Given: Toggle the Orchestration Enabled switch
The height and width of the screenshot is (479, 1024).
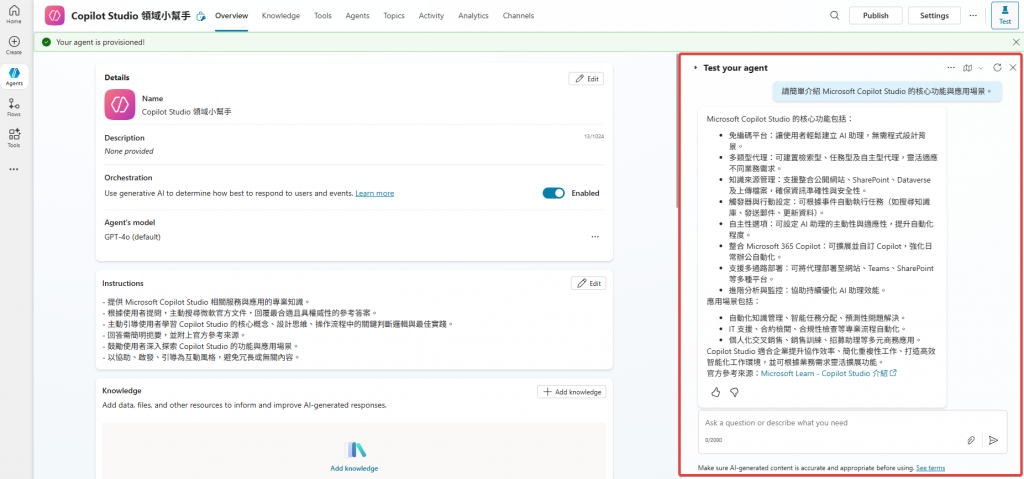Looking at the screenshot, I should [x=553, y=193].
